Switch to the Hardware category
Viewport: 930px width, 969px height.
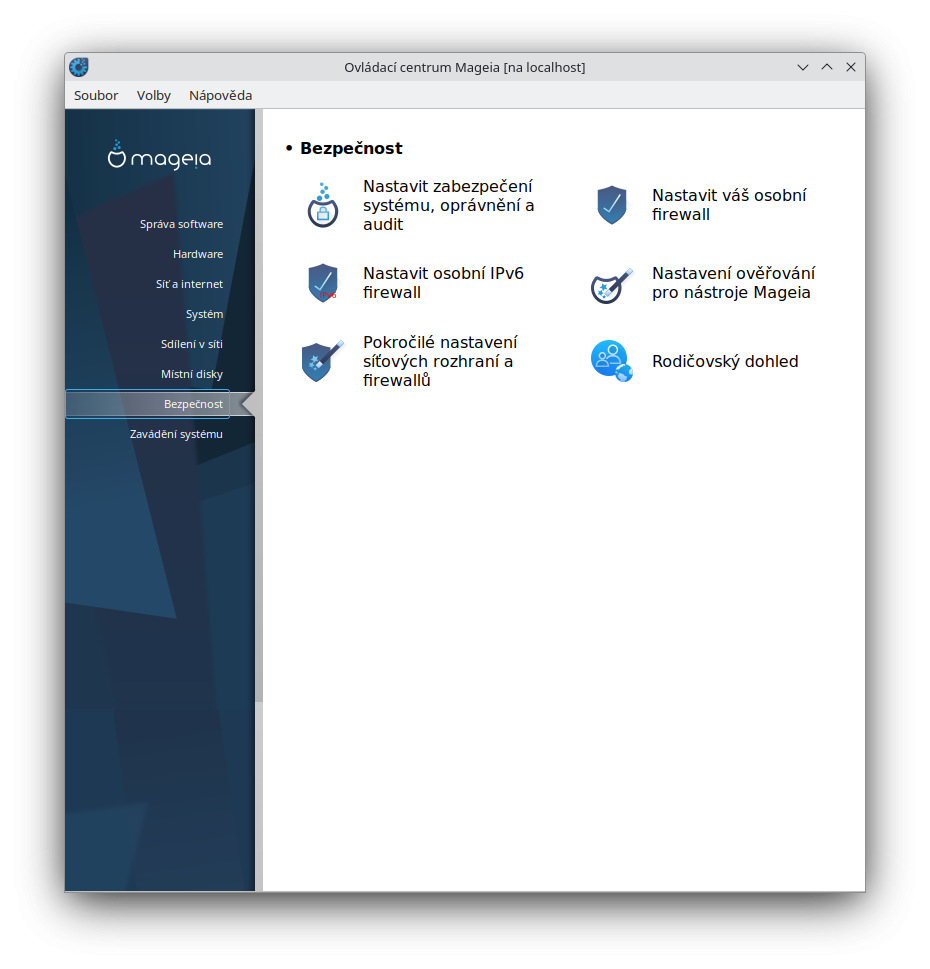[x=197, y=254]
